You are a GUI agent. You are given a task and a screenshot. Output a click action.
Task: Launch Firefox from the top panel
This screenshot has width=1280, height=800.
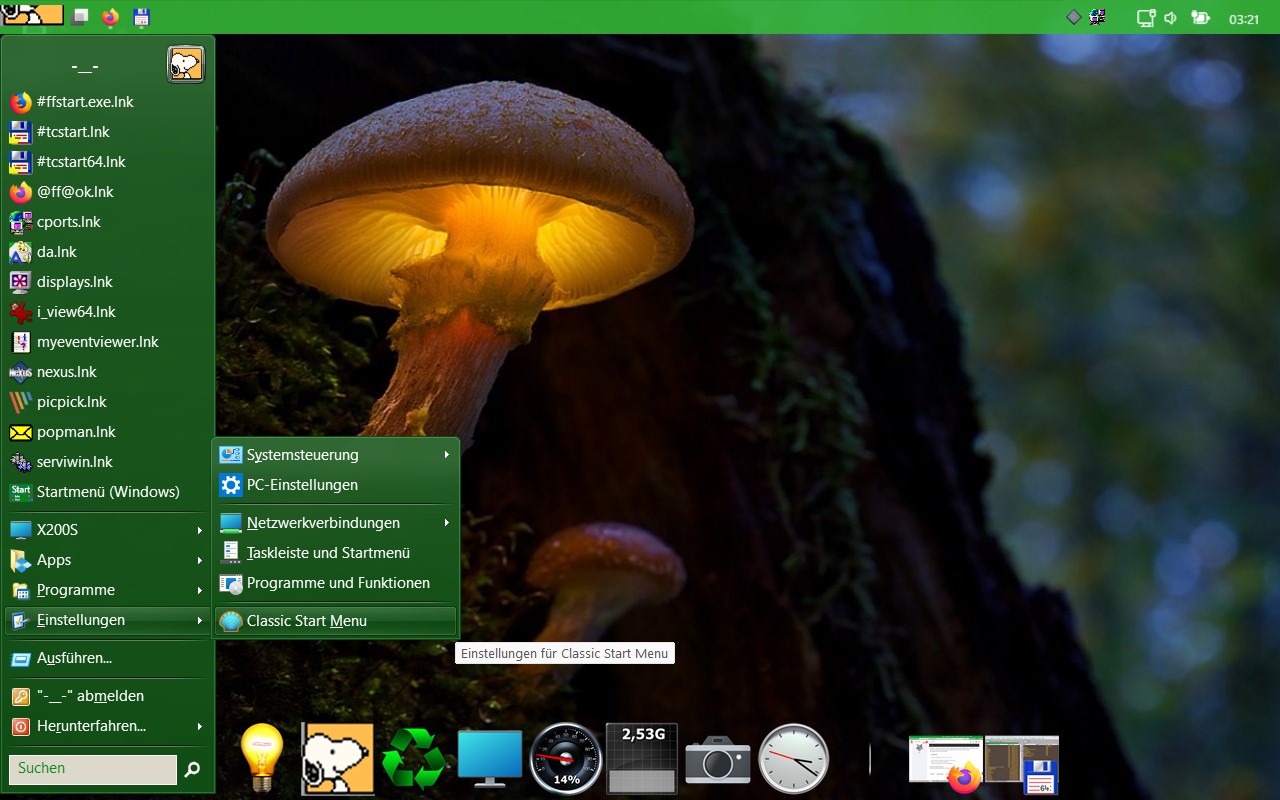pos(110,17)
